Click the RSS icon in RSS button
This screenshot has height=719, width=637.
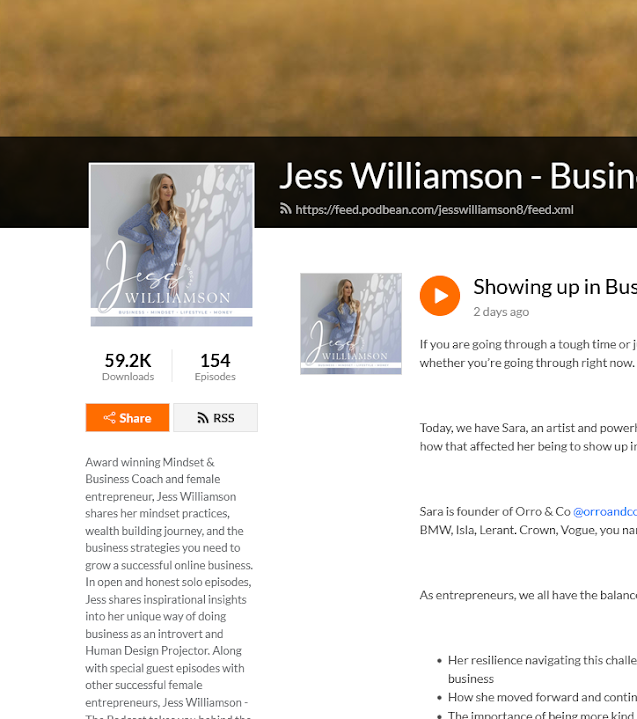(x=203, y=418)
